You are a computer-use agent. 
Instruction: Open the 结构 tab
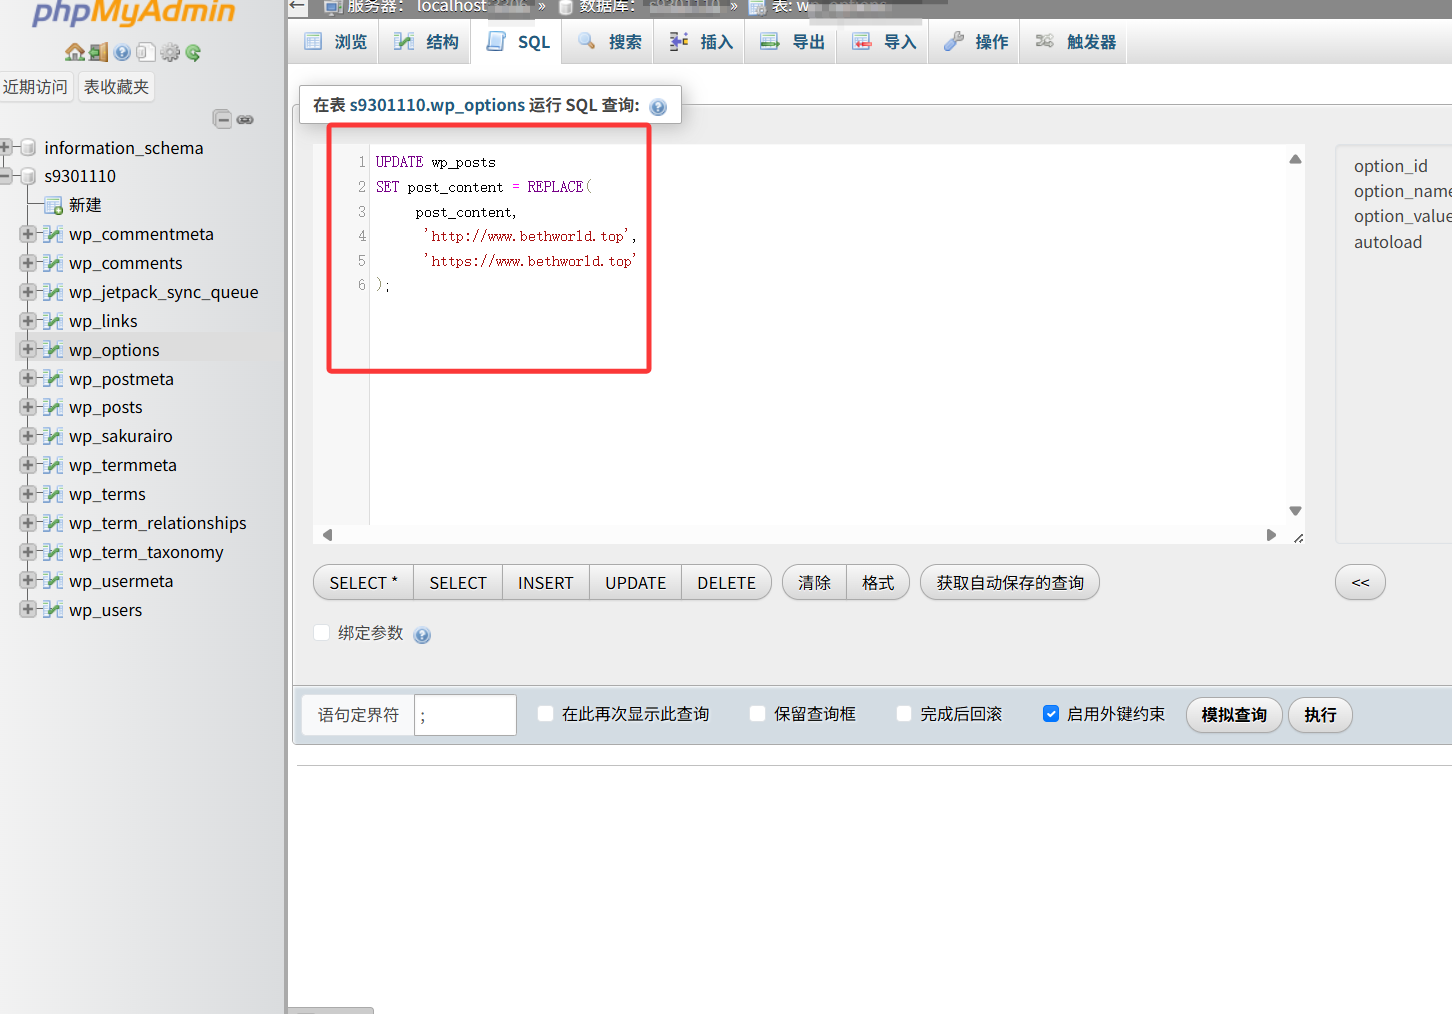point(428,42)
